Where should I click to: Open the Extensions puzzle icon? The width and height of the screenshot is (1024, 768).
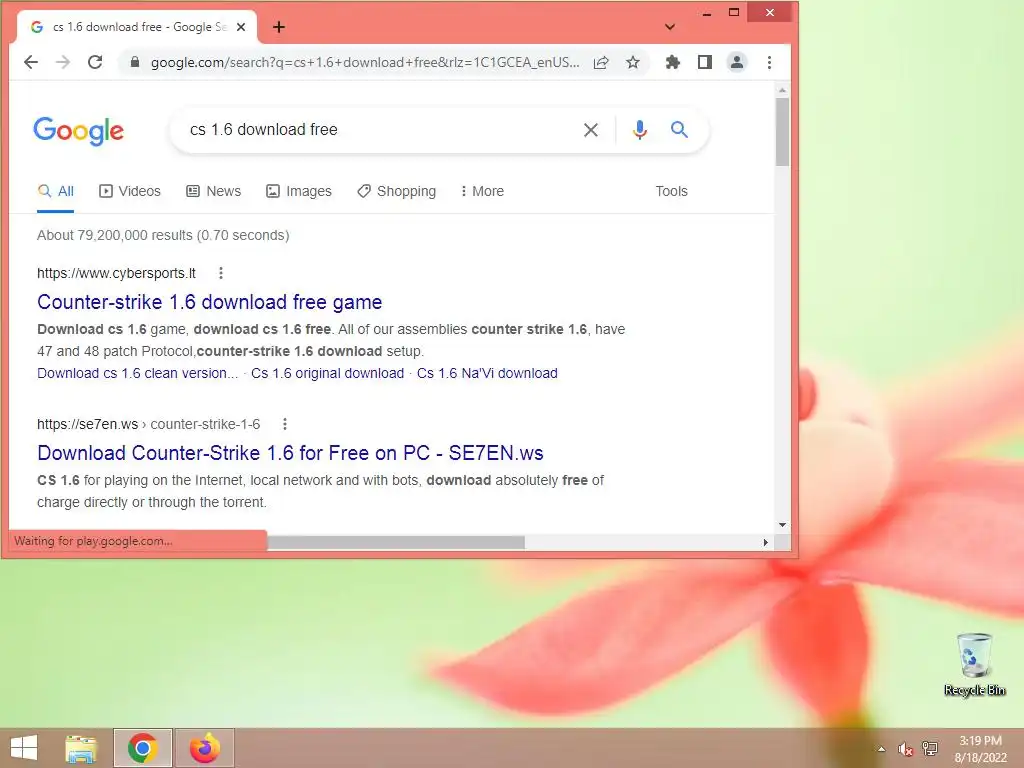[x=672, y=62]
